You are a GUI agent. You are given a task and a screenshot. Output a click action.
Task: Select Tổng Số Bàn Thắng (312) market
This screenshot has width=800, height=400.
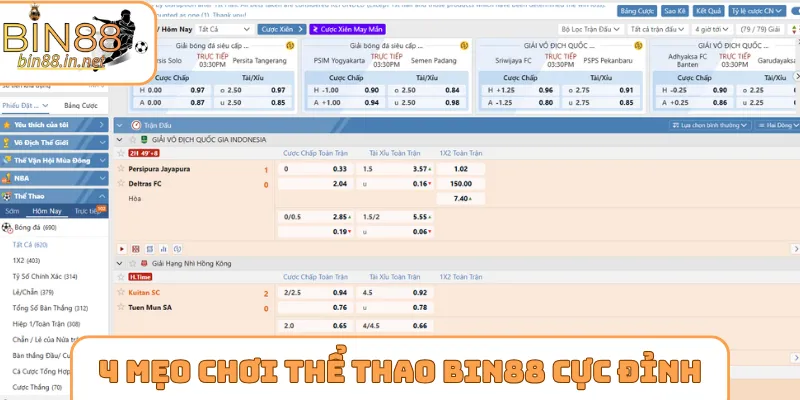[x=50, y=308]
